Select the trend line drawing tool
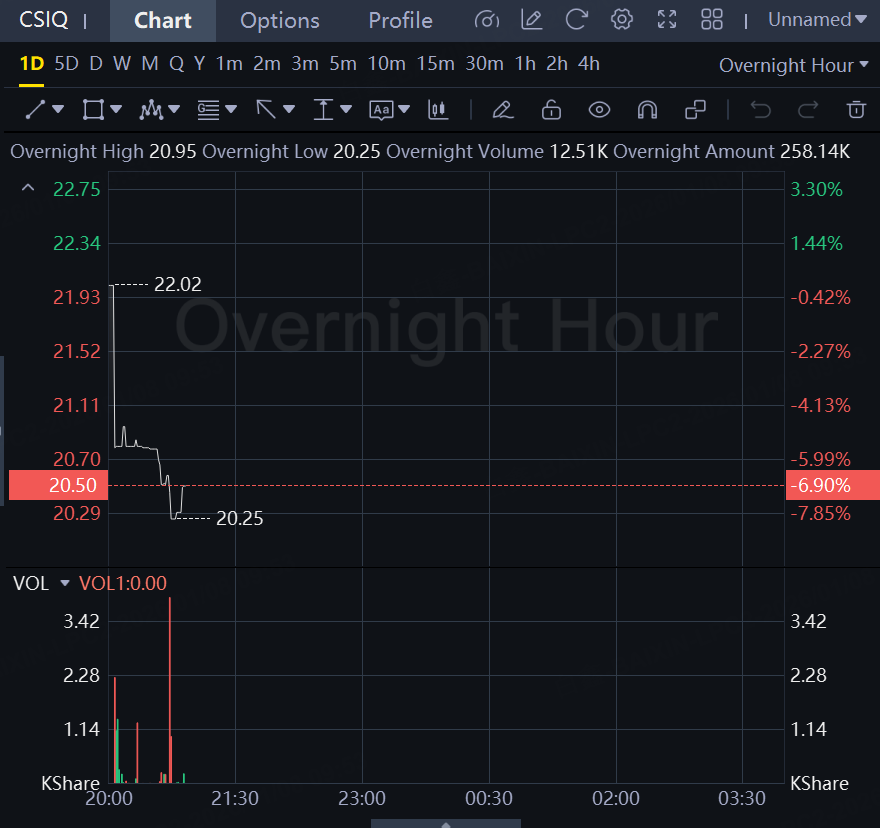The width and height of the screenshot is (880, 828). (35, 109)
